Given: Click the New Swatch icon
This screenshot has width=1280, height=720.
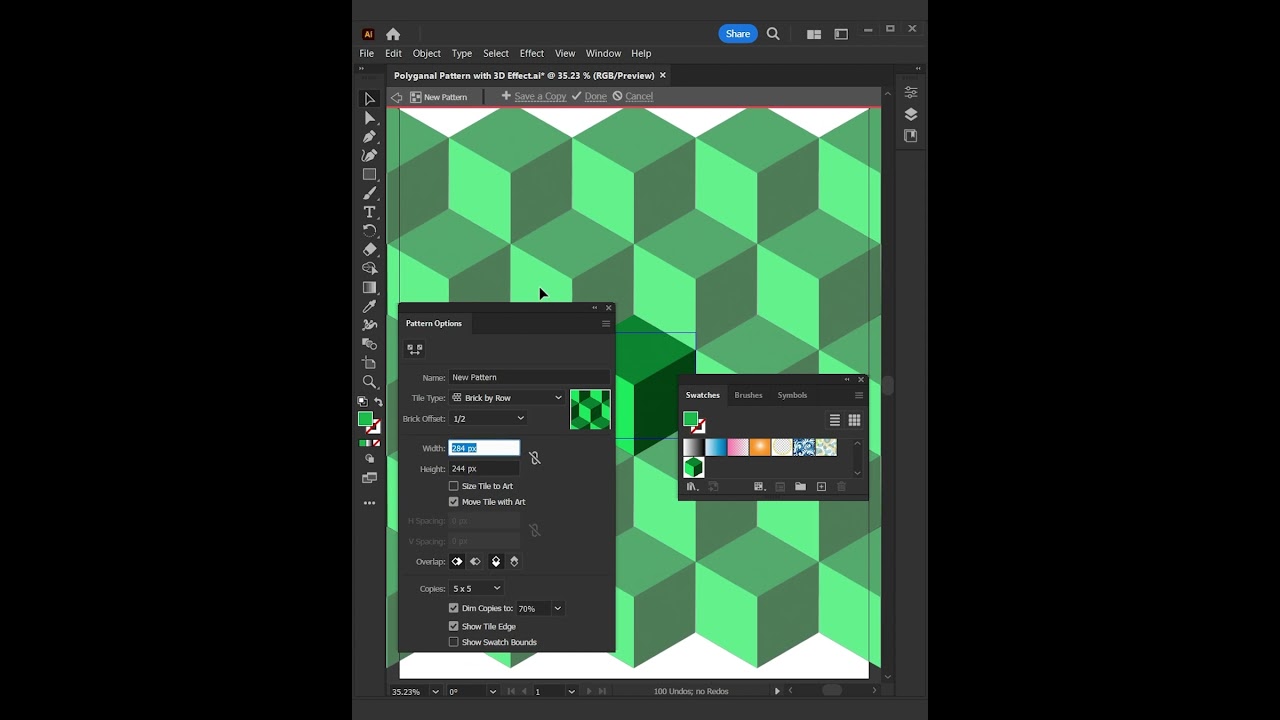Looking at the screenshot, I should tap(821, 487).
